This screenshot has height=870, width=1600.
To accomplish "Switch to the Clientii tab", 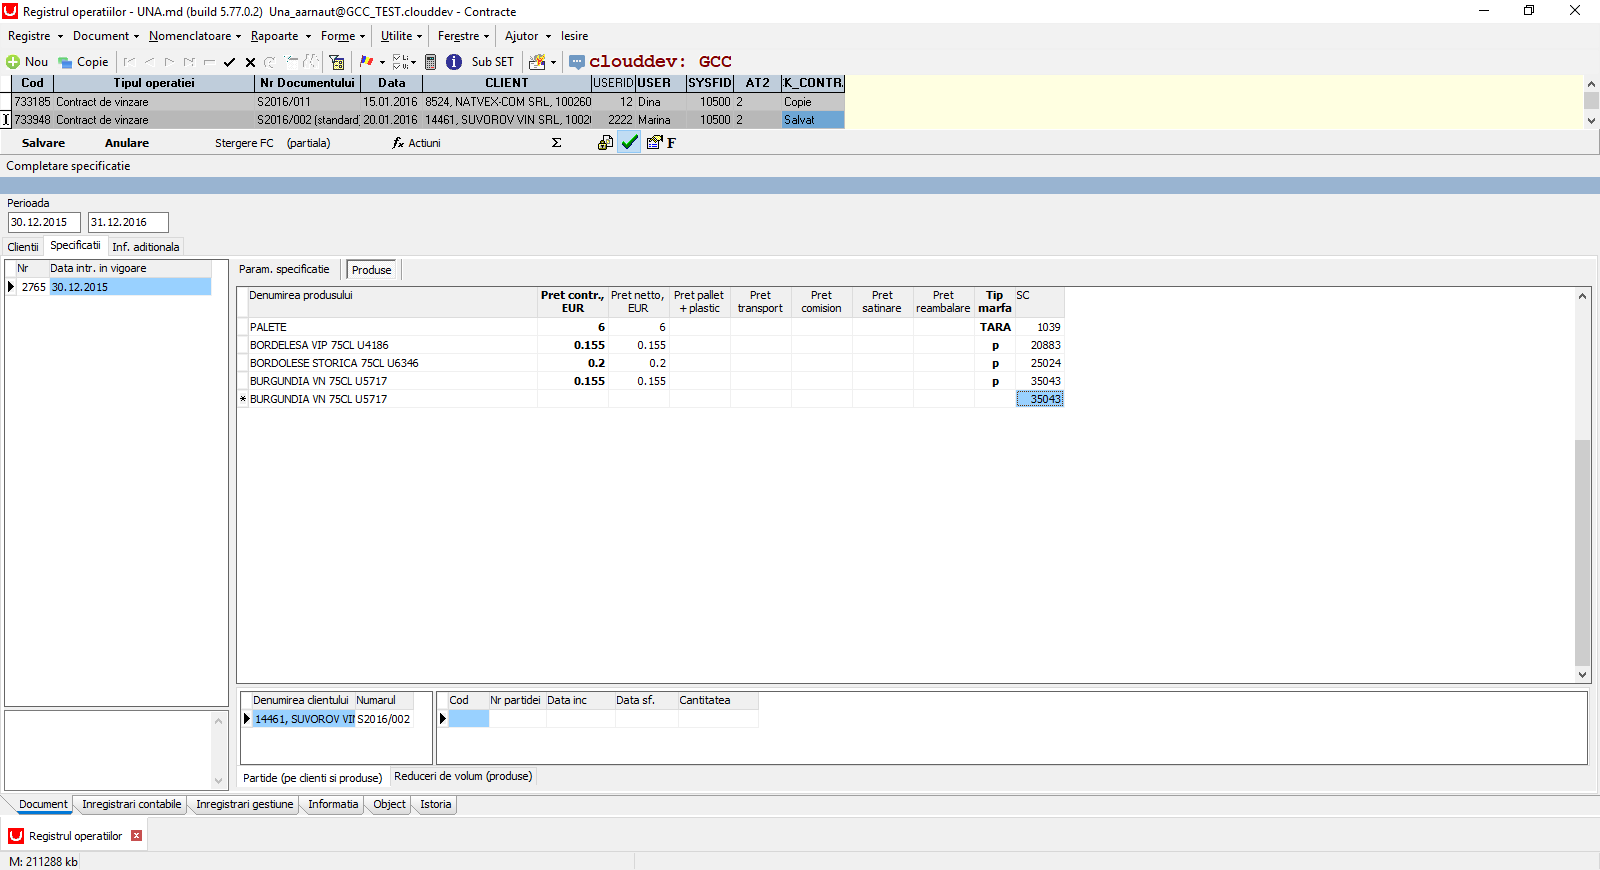I will (23, 247).
